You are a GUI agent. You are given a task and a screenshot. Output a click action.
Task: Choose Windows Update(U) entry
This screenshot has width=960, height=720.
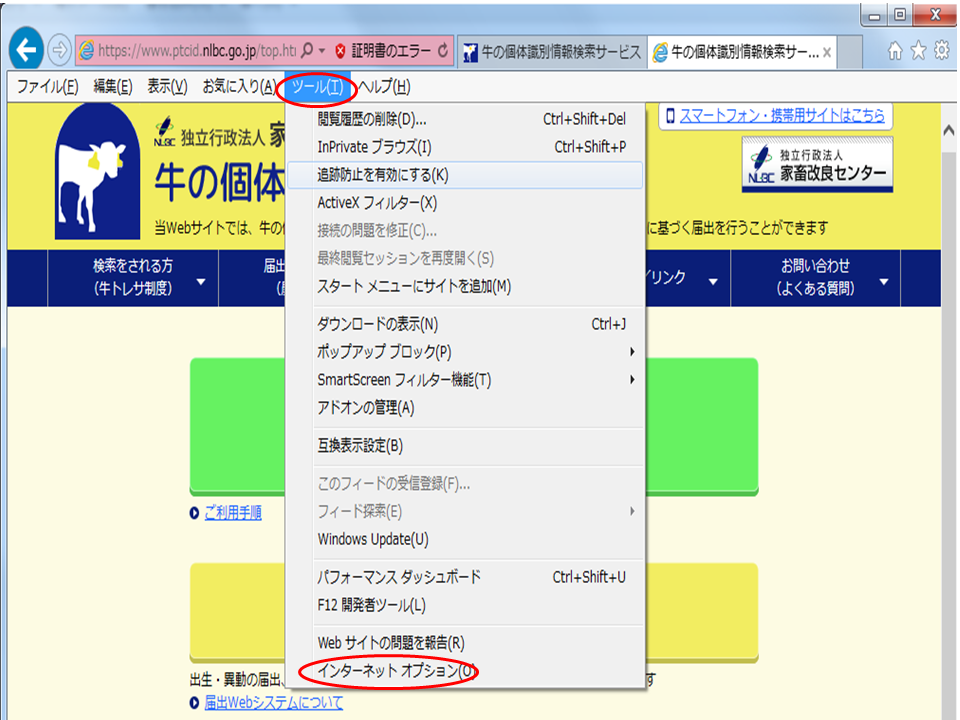(x=465, y=539)
